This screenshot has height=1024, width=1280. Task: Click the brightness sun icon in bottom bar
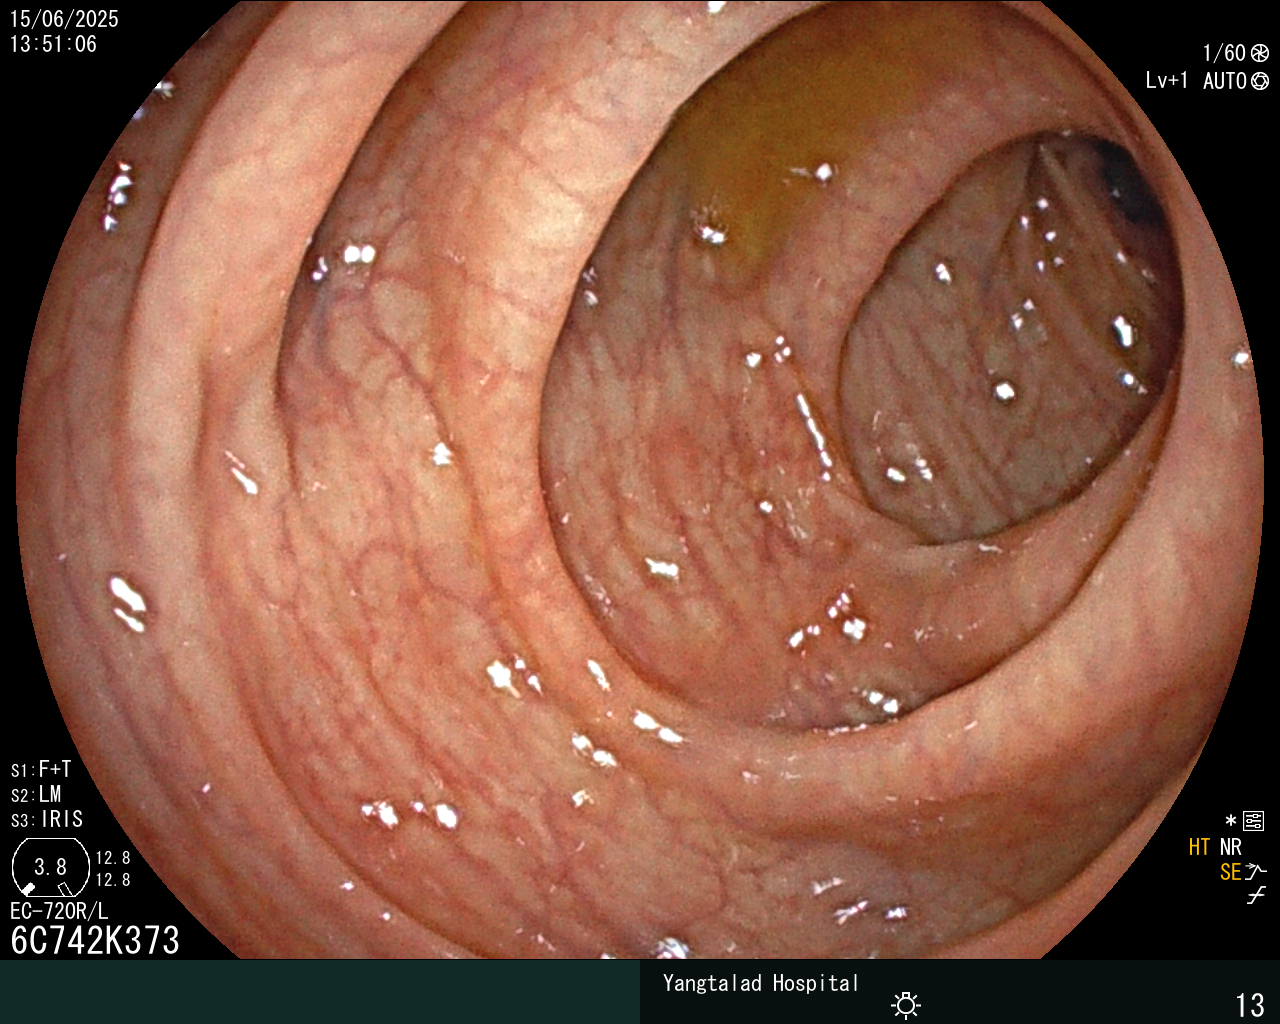click(906, 1004)
